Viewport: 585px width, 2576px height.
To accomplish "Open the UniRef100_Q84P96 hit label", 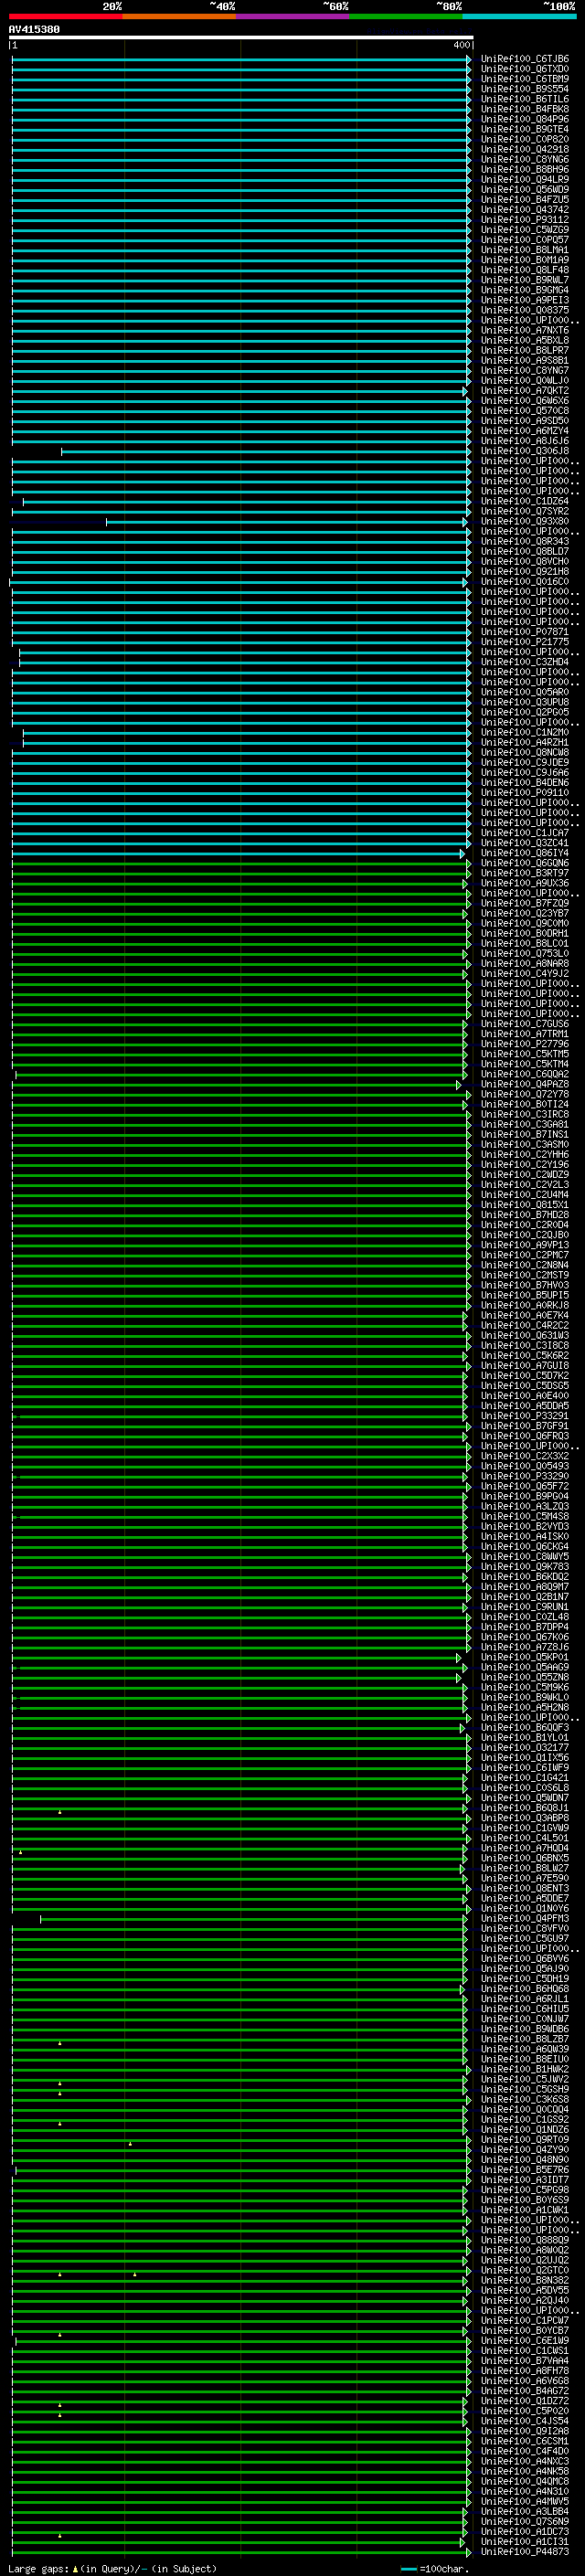I will [525, 119].
